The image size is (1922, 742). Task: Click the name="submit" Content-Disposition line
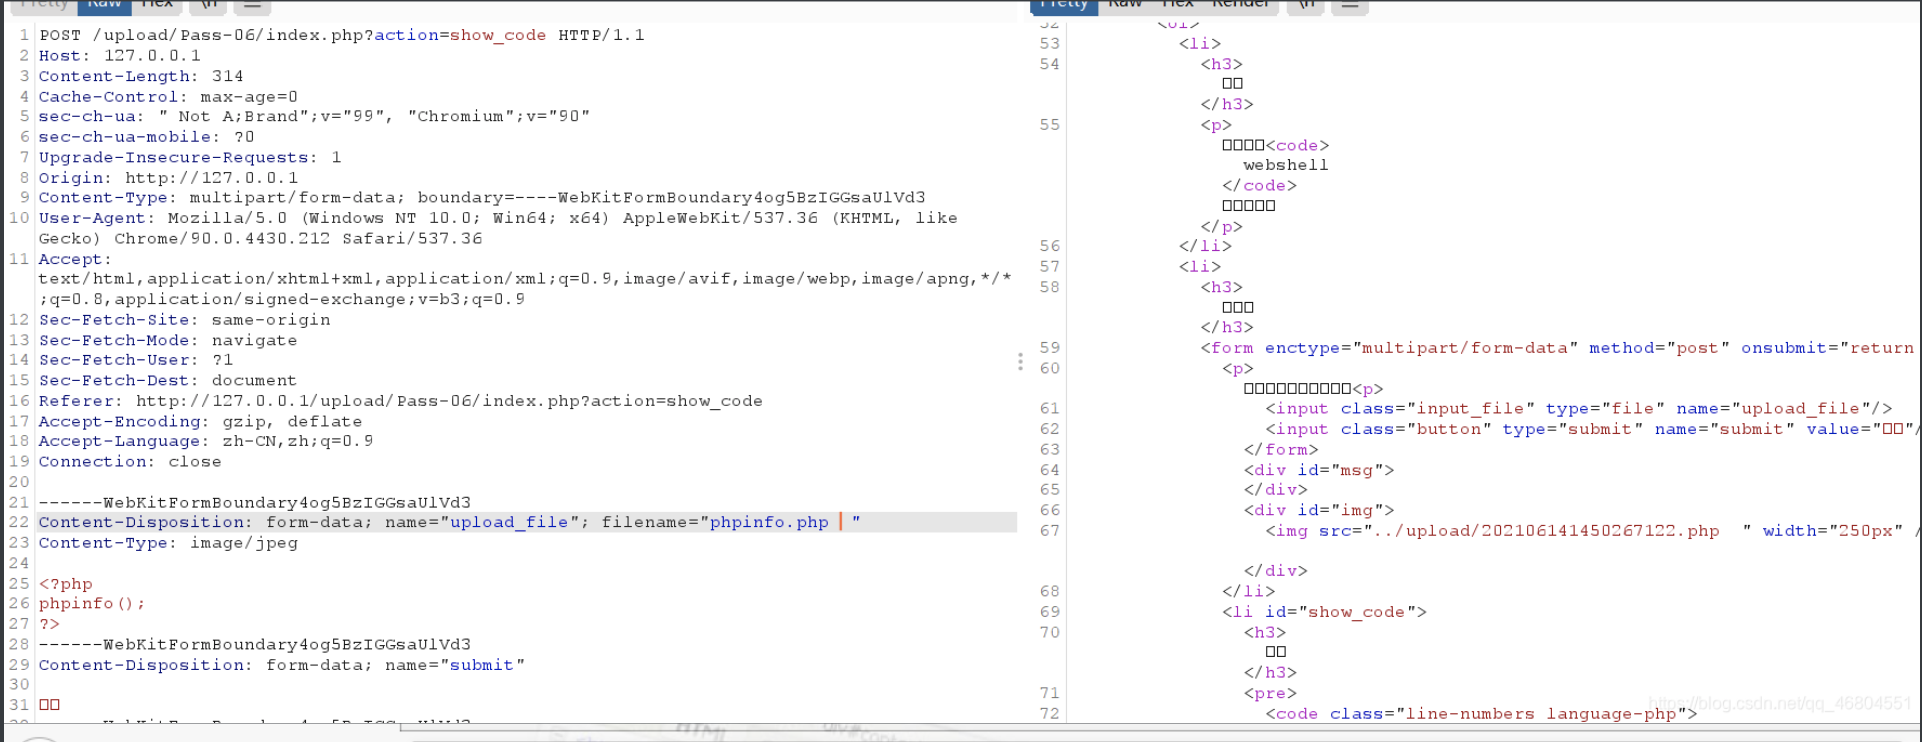tap(282, 665)
